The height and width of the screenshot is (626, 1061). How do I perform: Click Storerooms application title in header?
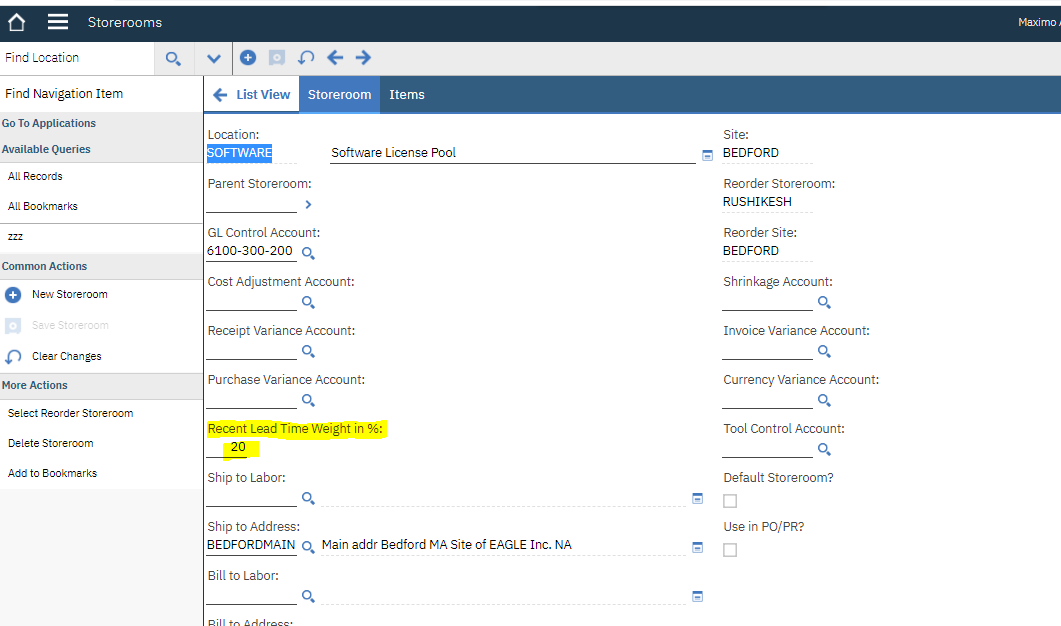coord(125,22)
